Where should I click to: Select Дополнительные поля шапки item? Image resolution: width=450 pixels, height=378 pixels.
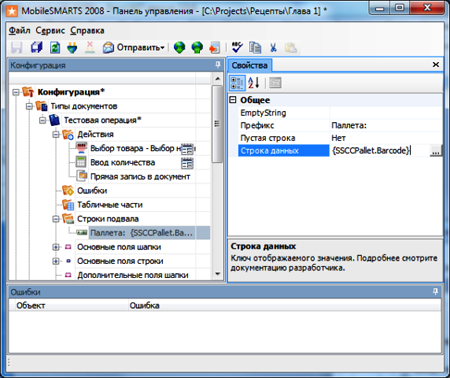pos(133,275)
